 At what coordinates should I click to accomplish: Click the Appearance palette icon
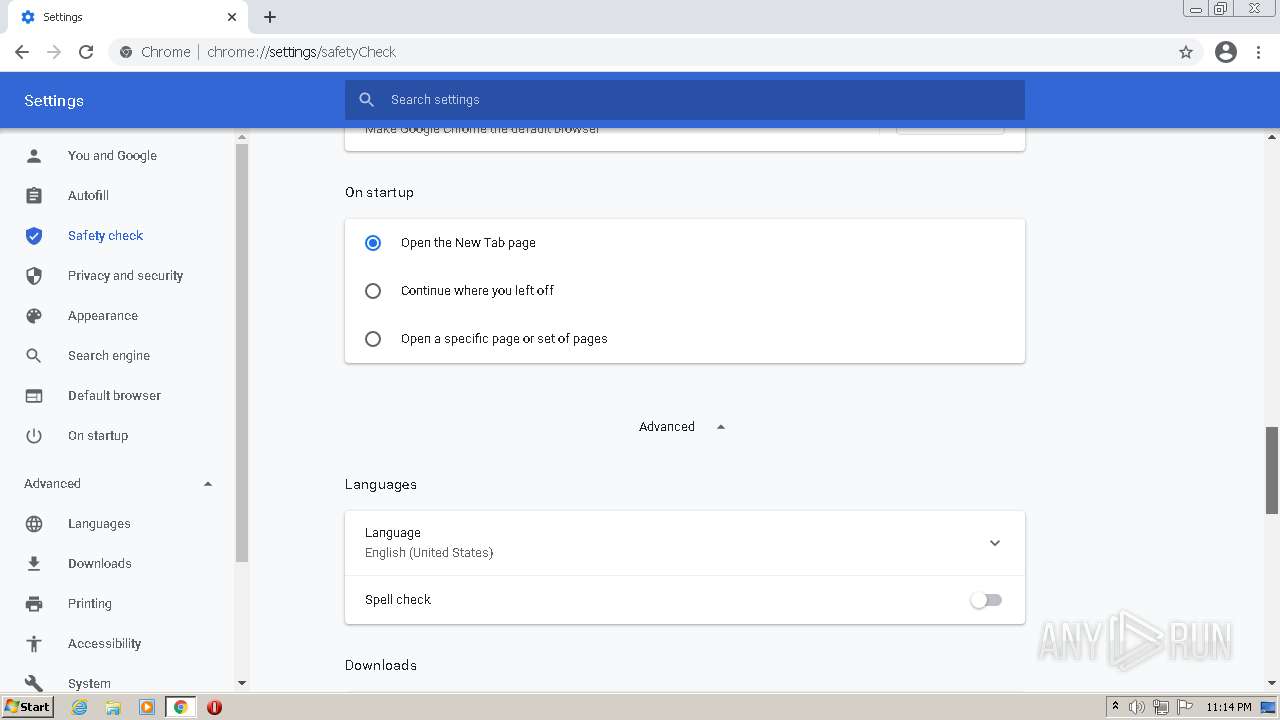click(34, 315)
